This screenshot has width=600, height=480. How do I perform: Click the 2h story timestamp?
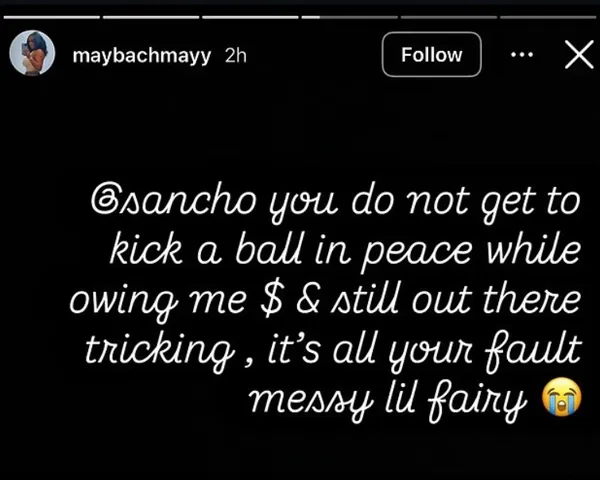coord(236,56)
